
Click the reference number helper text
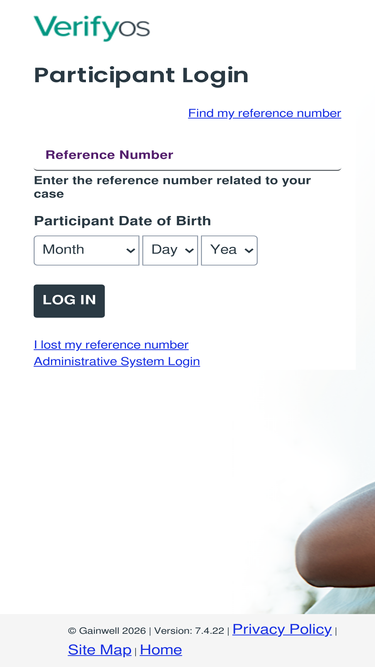point(172,187)
